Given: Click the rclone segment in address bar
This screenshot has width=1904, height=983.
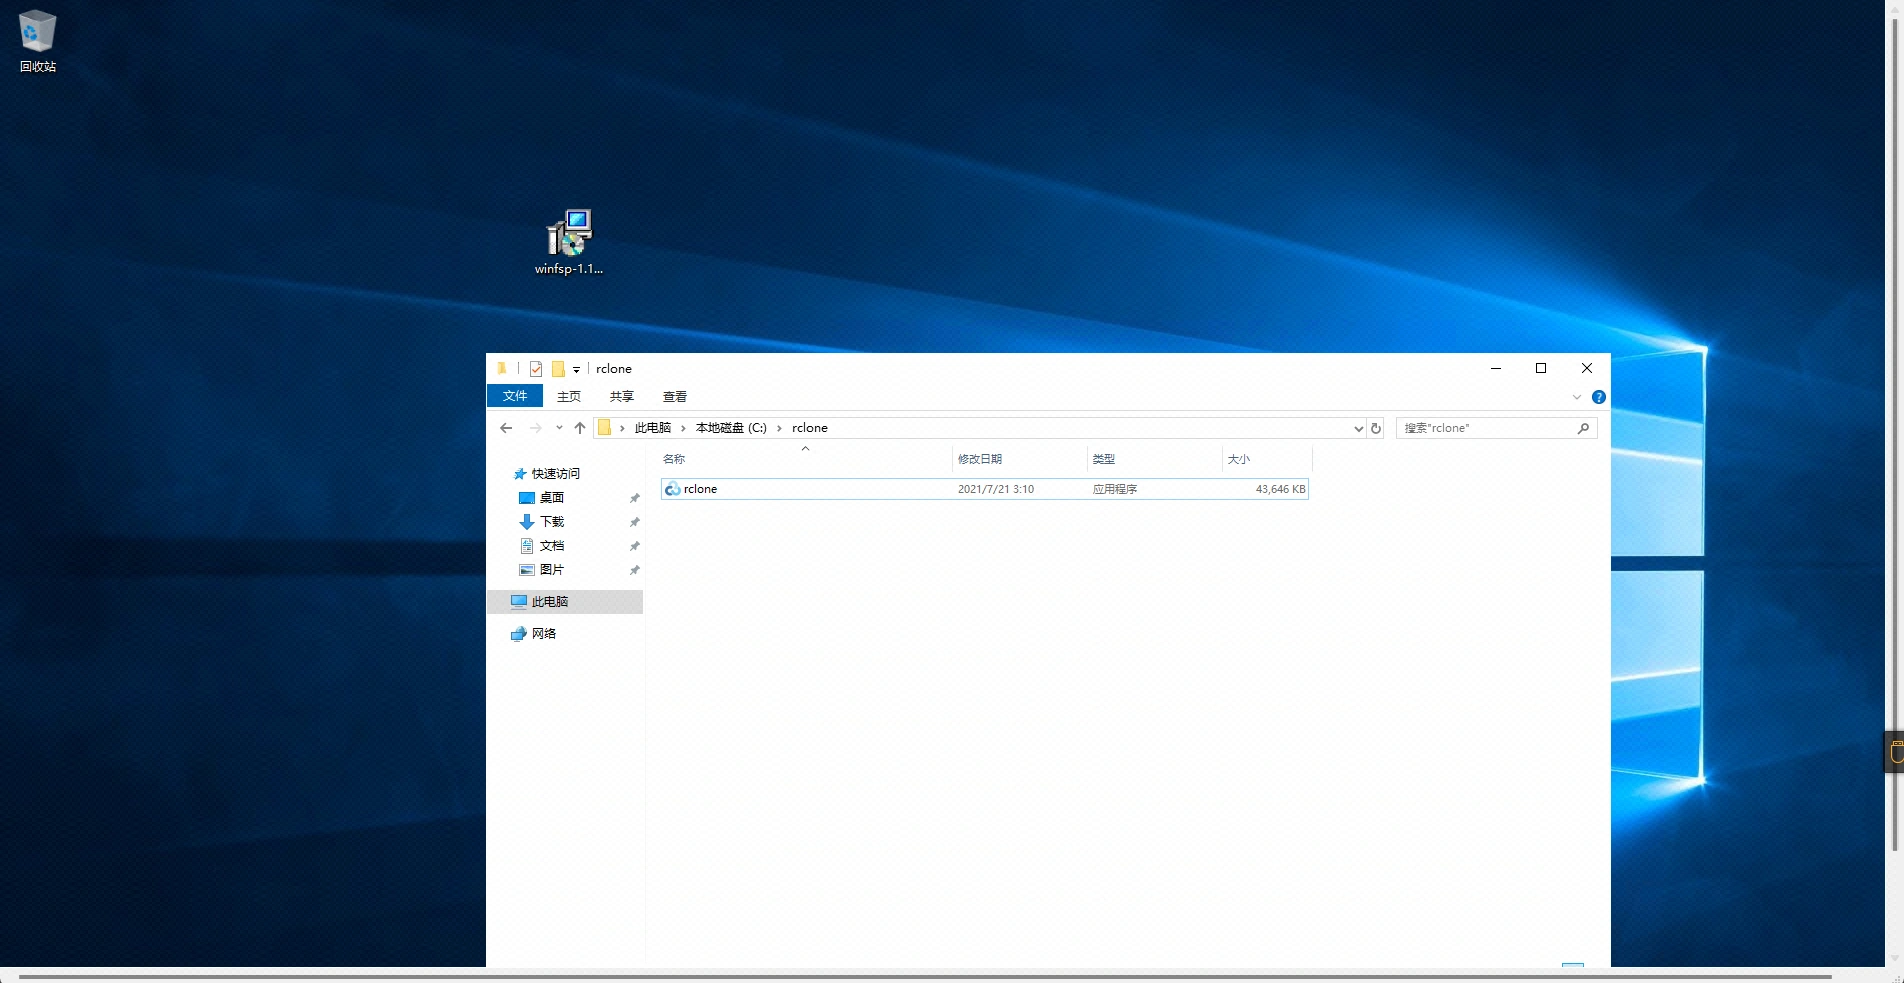Looking at the screenshot, I should pos(810,428).
